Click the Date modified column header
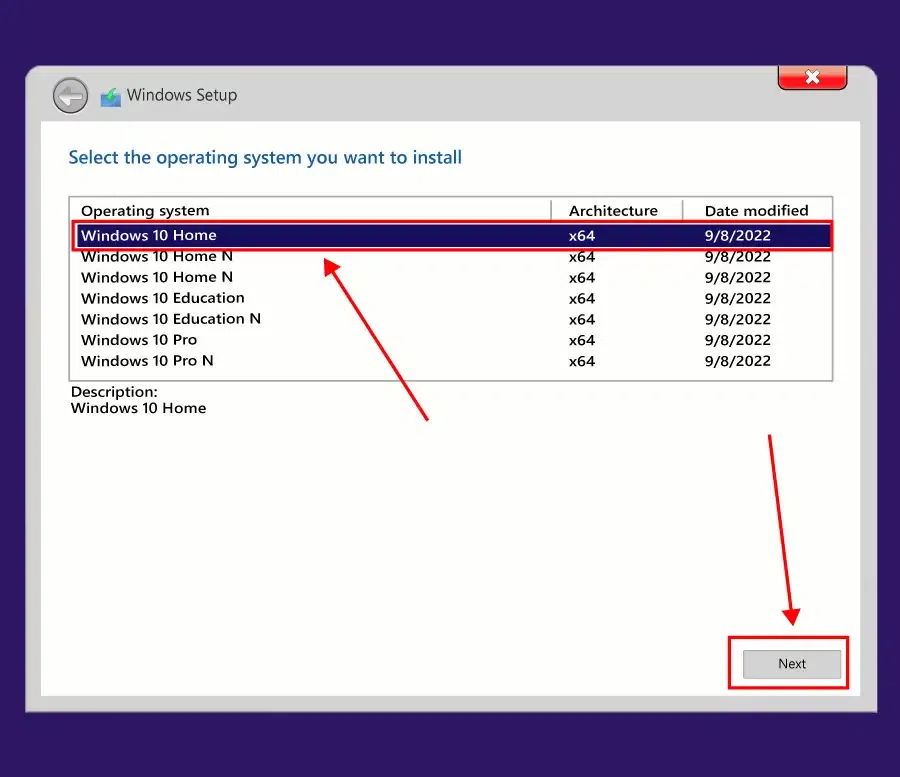Screen dimensions: 900x777 757,211
